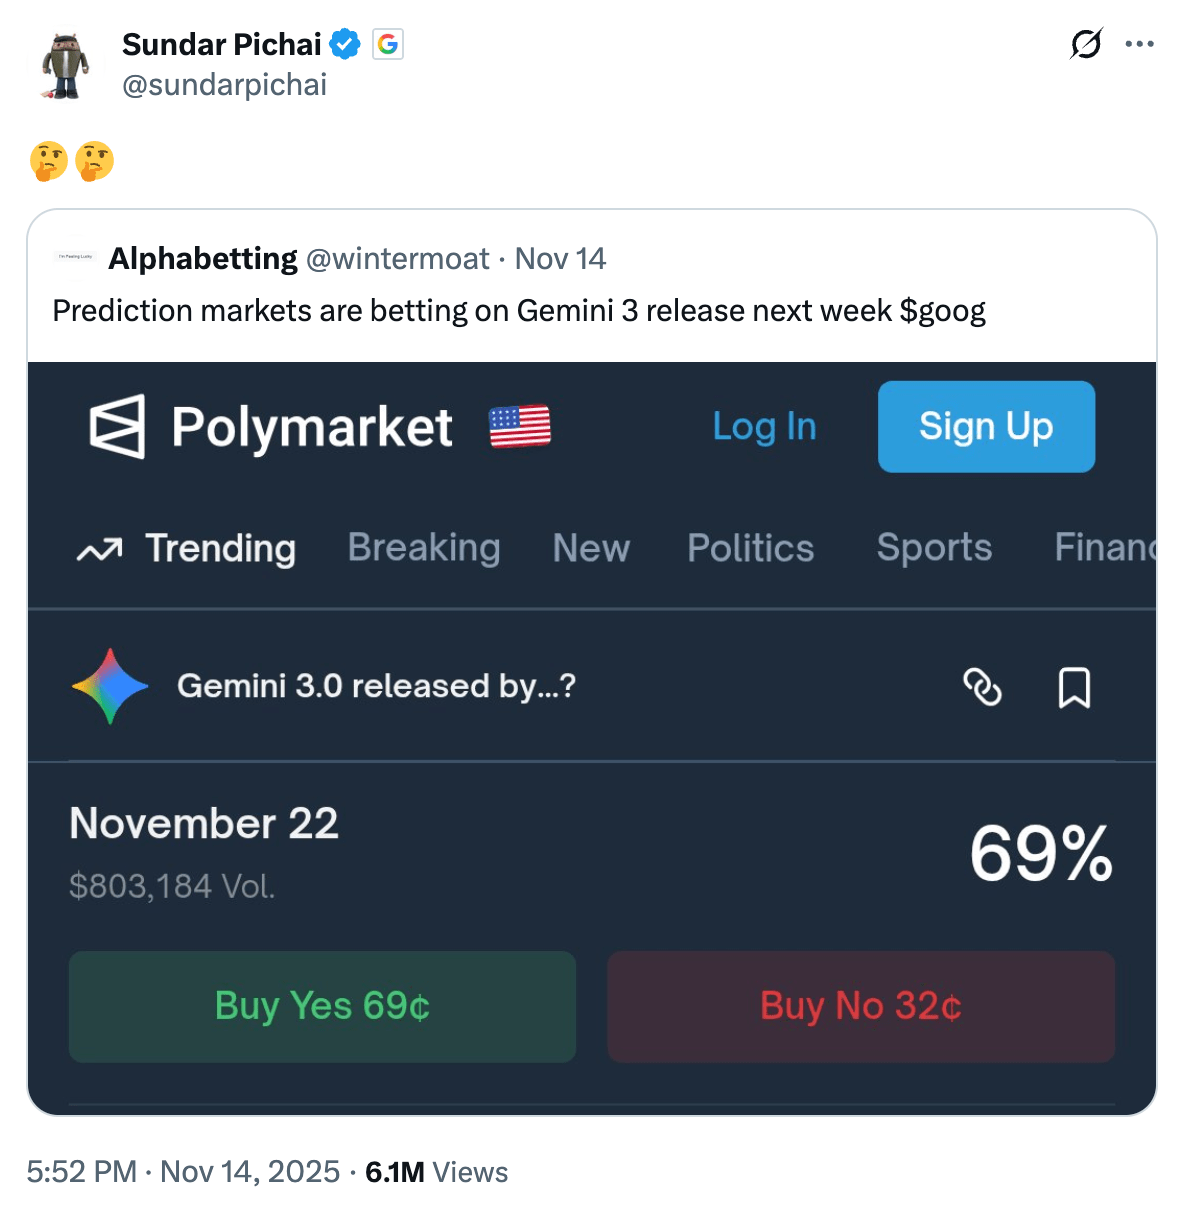
Task: Click the Breaking tab
Action: (x=424, y=548)
